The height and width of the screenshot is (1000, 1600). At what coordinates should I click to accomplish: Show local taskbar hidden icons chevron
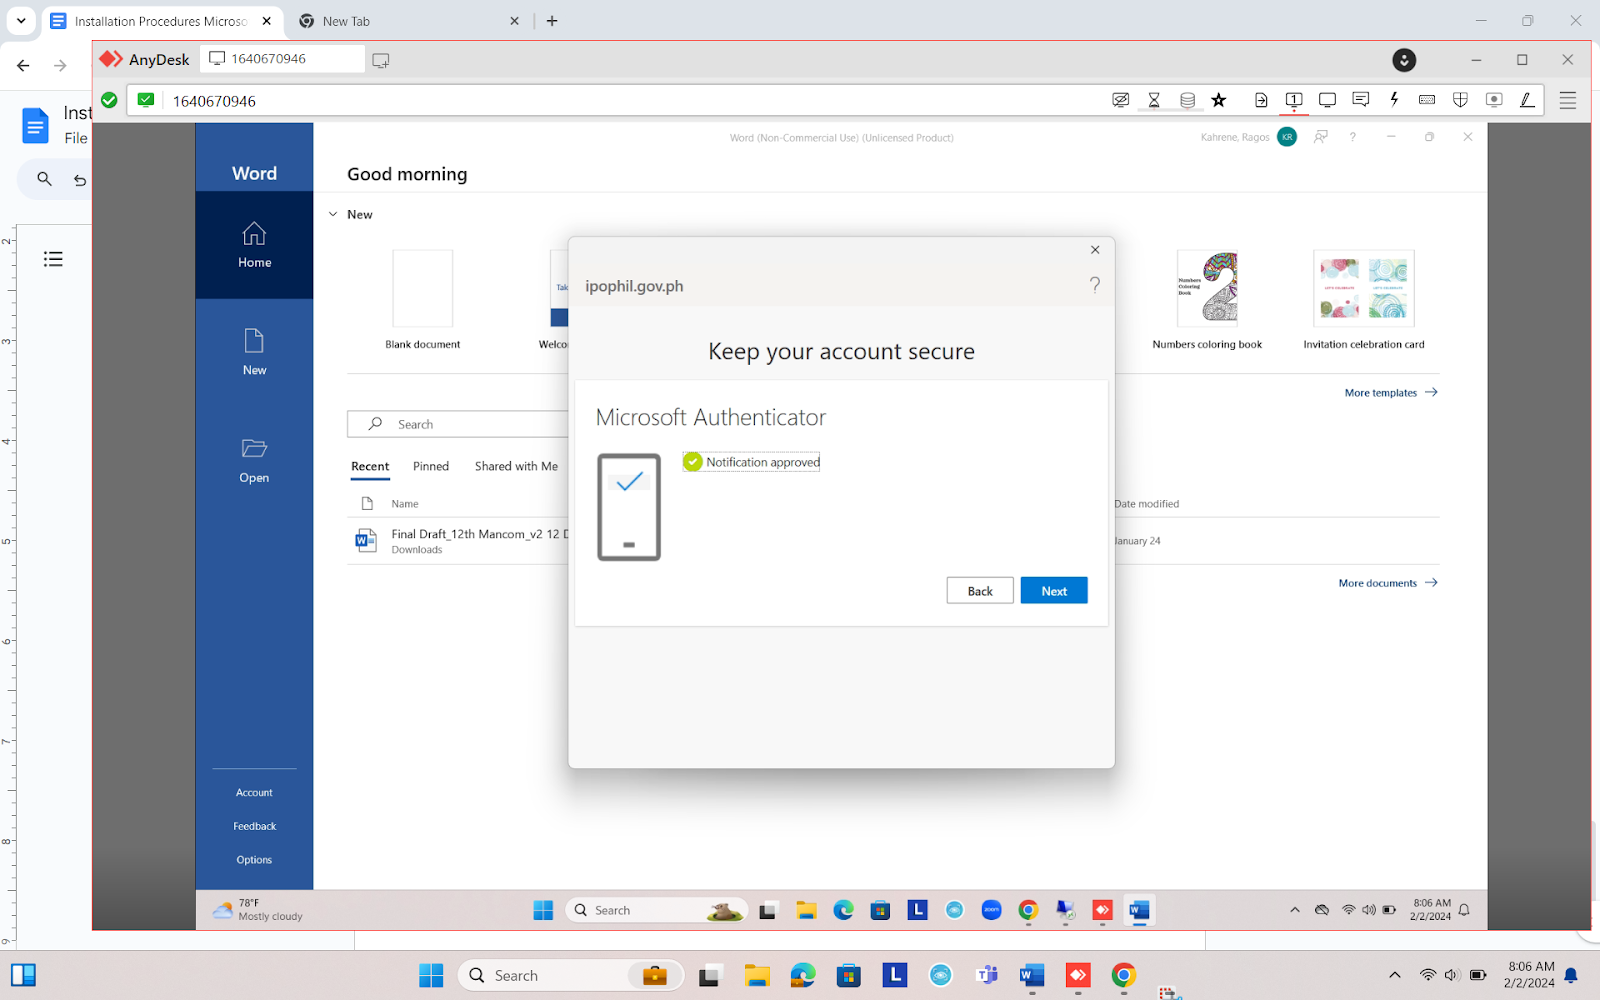tap(1395, 975)
